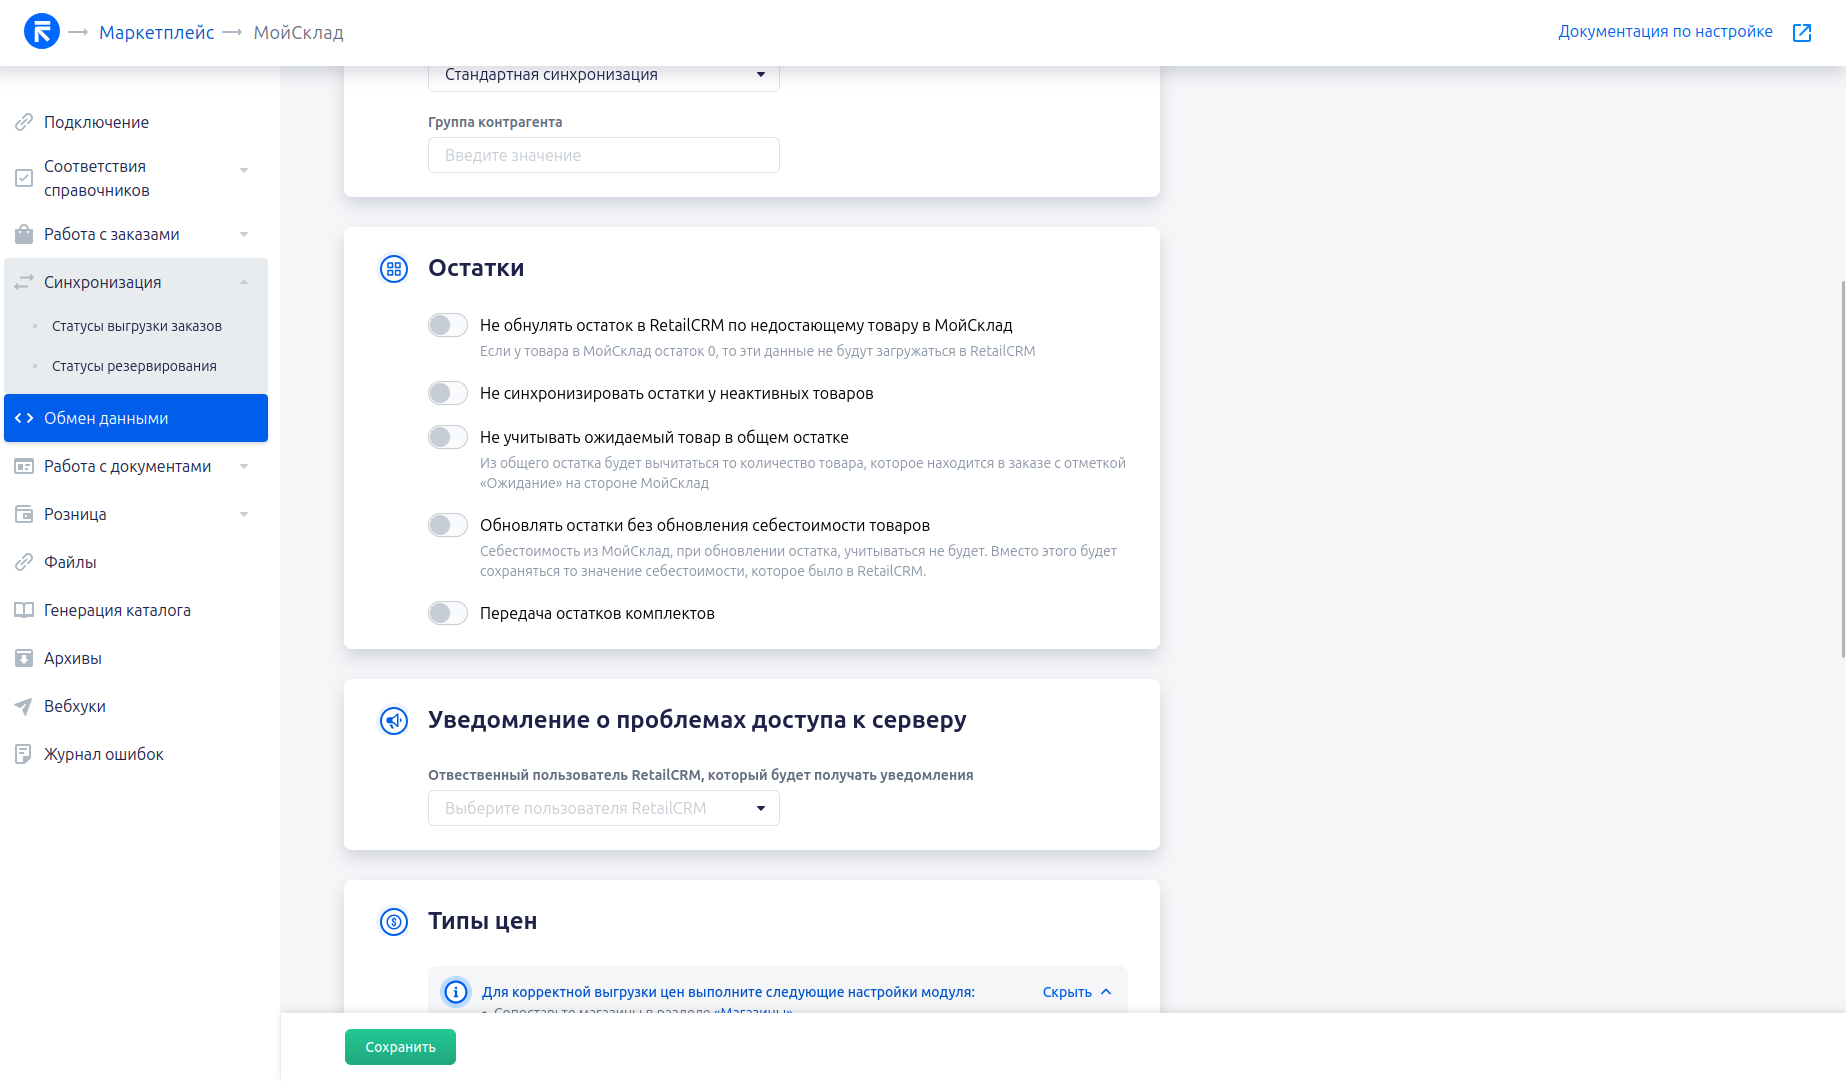Click the Архивы sidebar icon
1846x1081 pixels.
pos(24,659)
